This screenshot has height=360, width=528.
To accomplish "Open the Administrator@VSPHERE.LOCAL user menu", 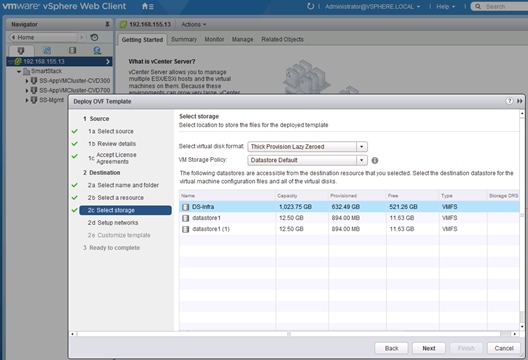I will pyautogui.click(x=372, y=6).
